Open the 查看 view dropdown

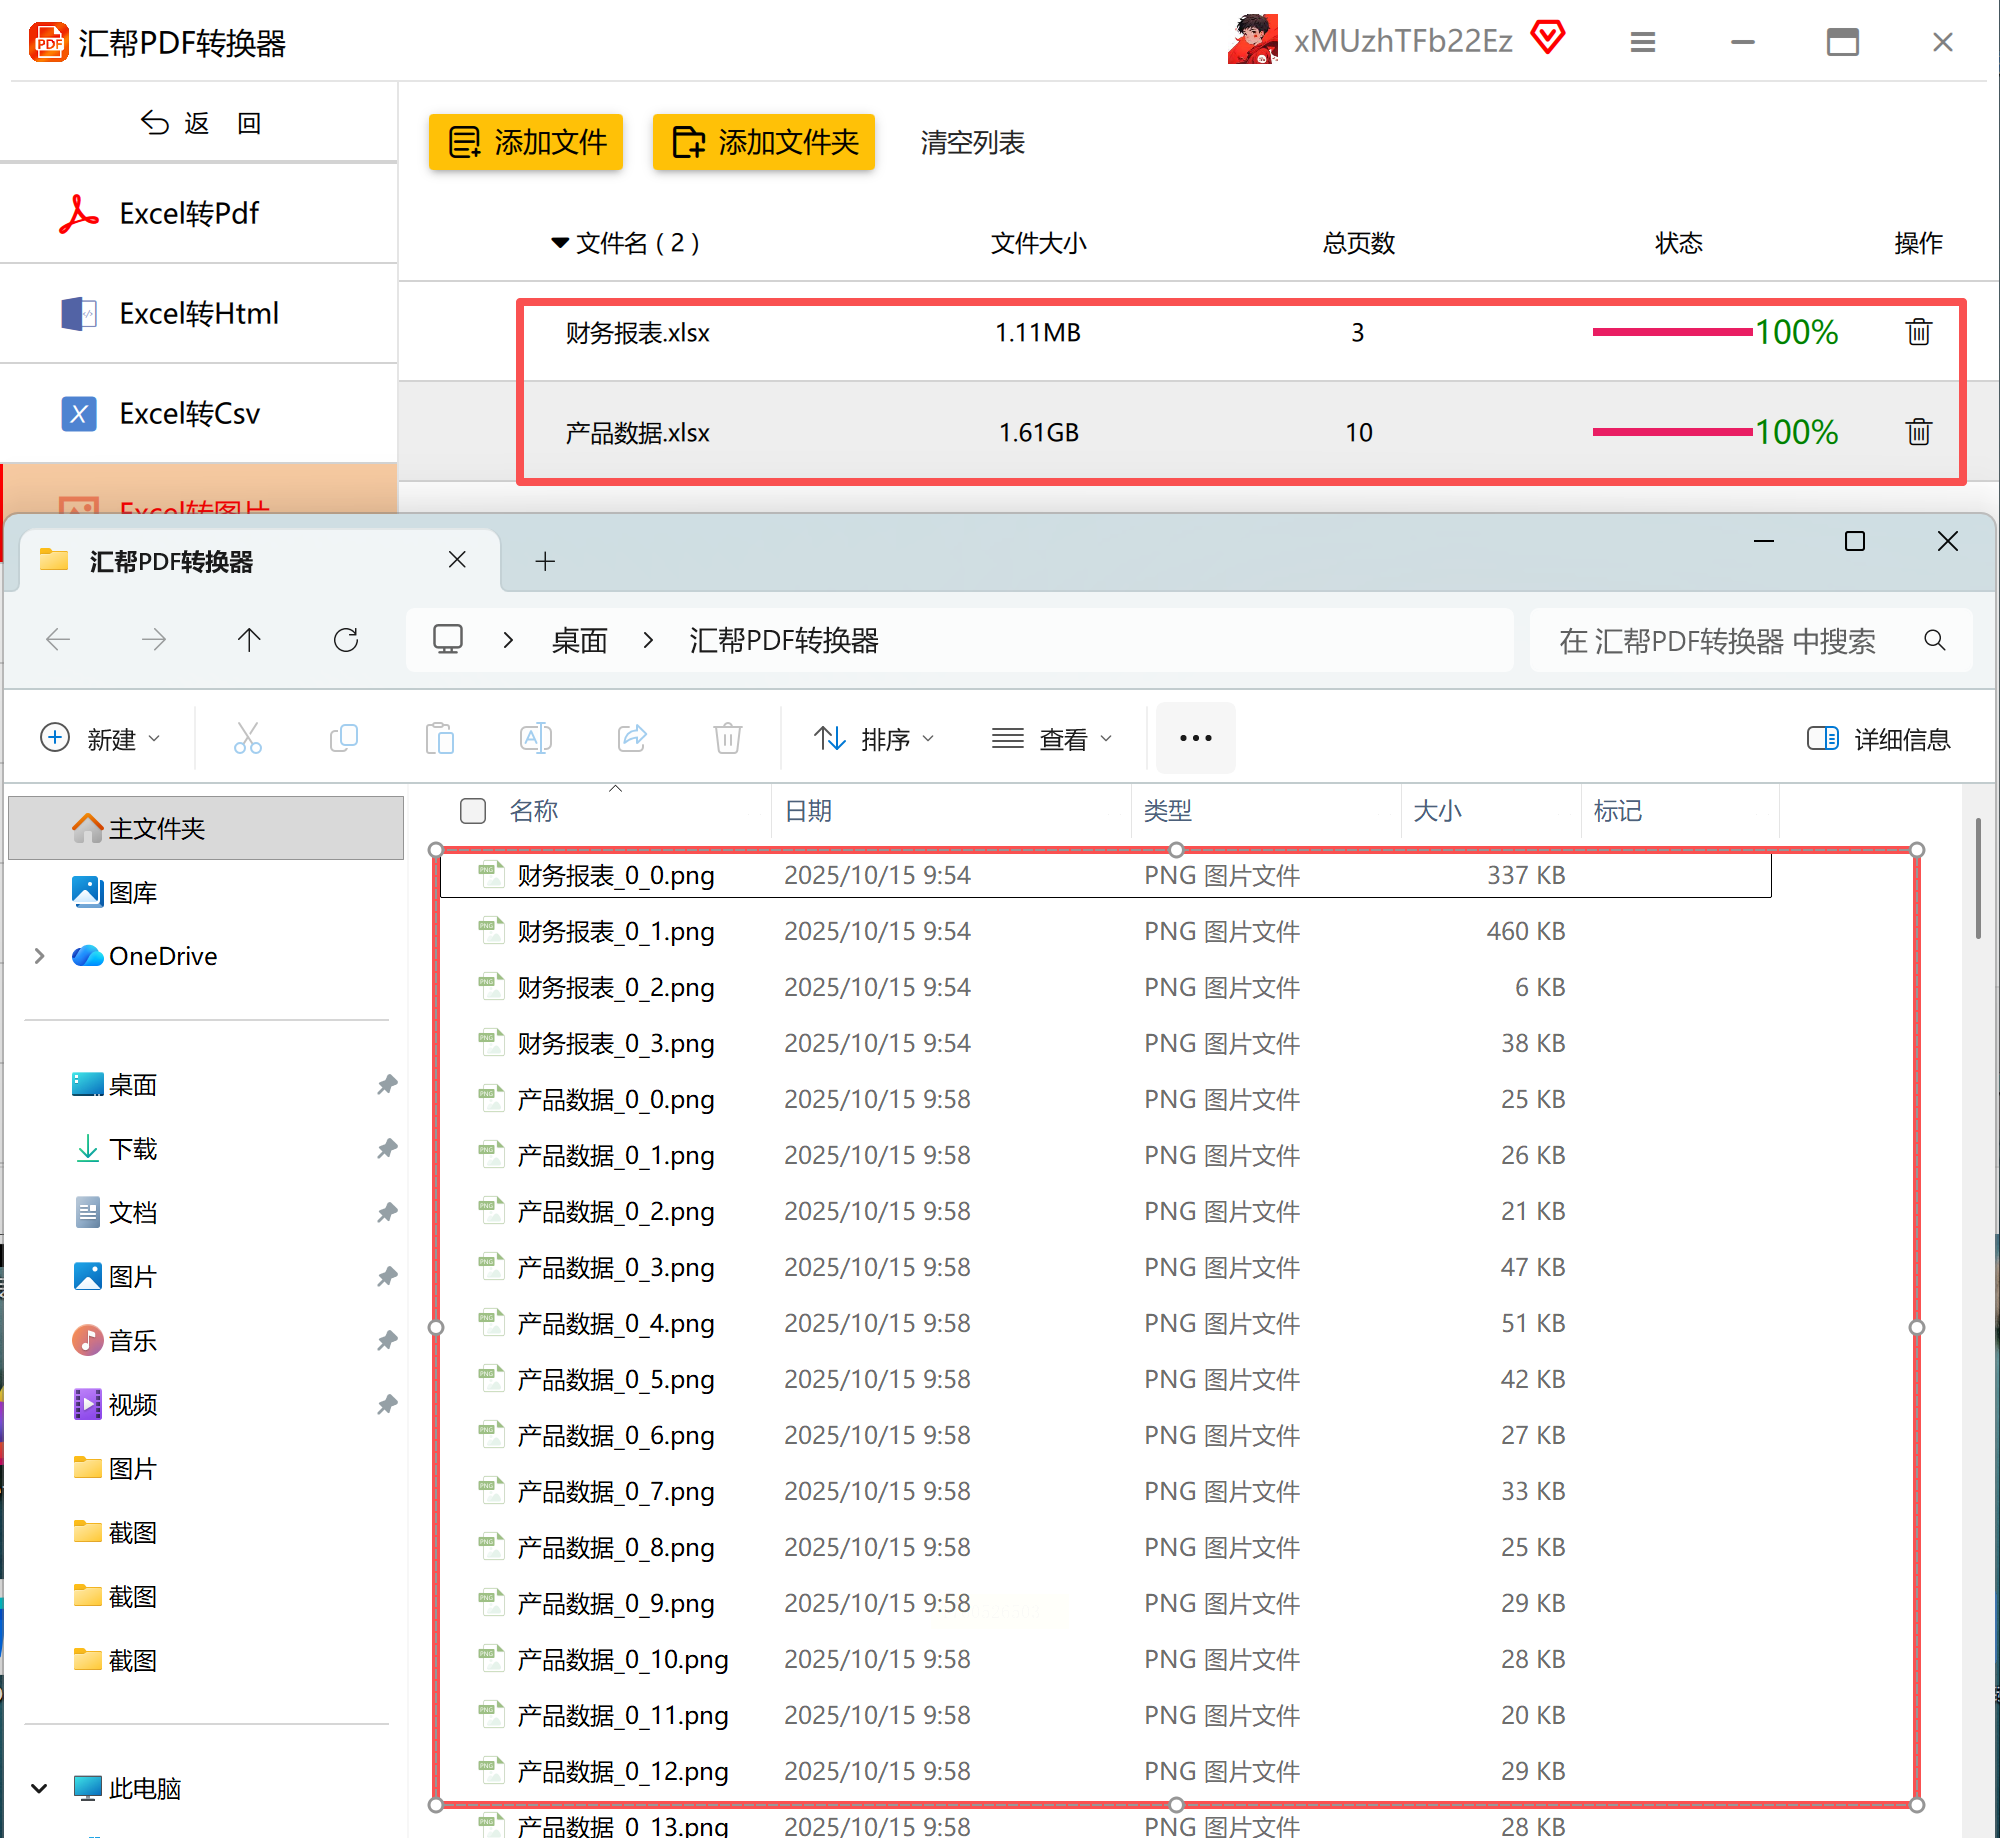coord(1052,739)
